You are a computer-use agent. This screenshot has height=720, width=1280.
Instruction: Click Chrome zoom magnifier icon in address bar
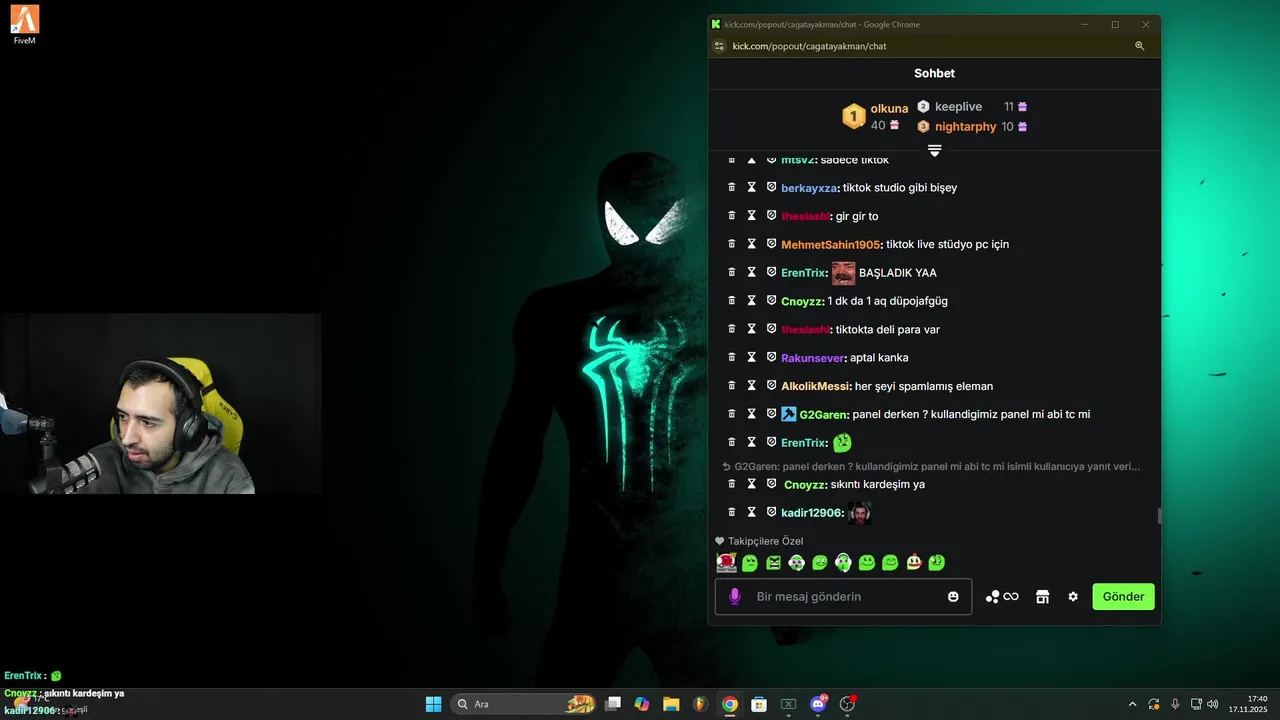point(1139,46)
